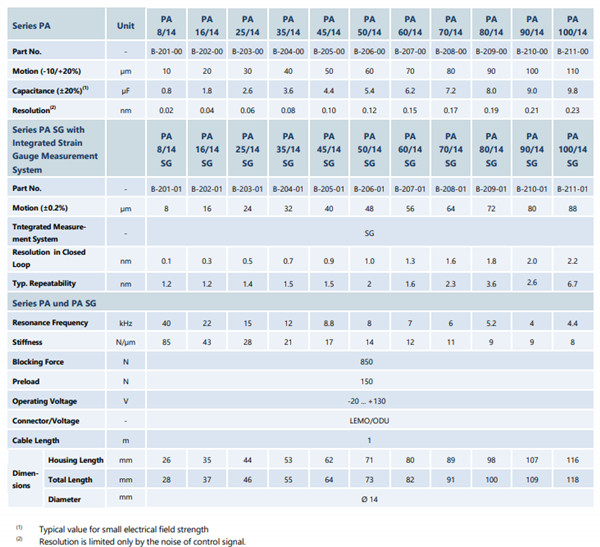This screenshot has height=547, width=600.
Task: Click the Stiffness value 85
Action: (166, 342)
